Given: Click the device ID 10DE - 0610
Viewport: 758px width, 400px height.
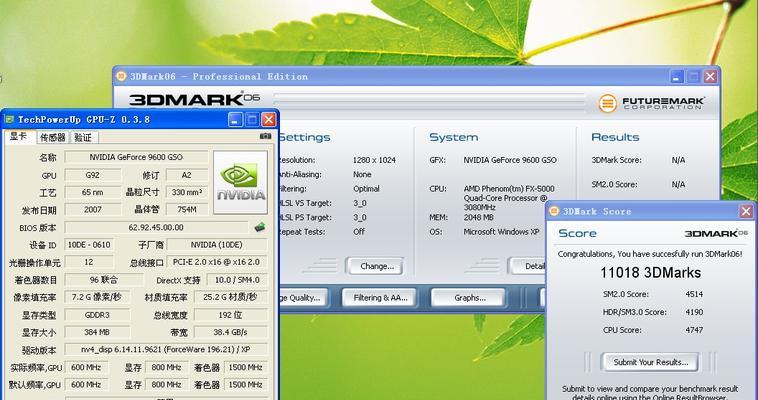Looking at the screenshot, I should coord(89,245).
